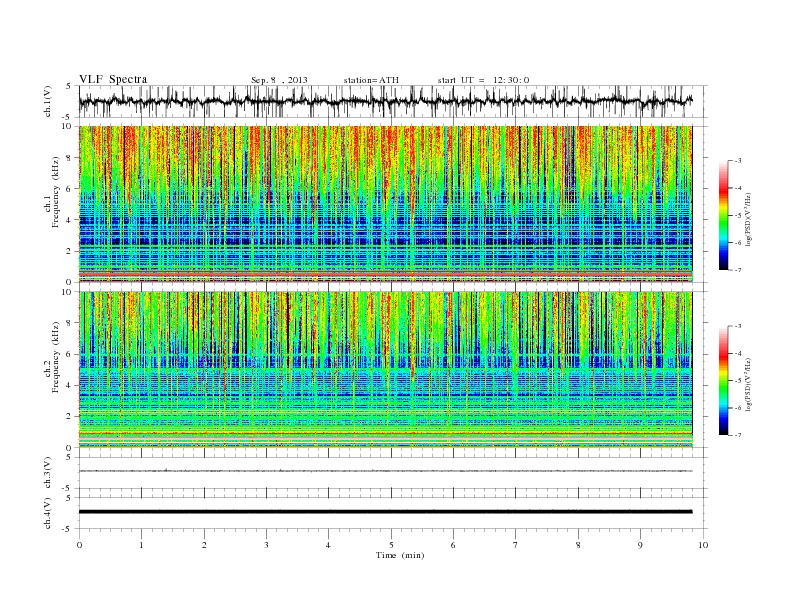This screenshot has width=792, height=612.
Task: Select the date "Sep. 8, 2013" header
Action: [279, 80]
